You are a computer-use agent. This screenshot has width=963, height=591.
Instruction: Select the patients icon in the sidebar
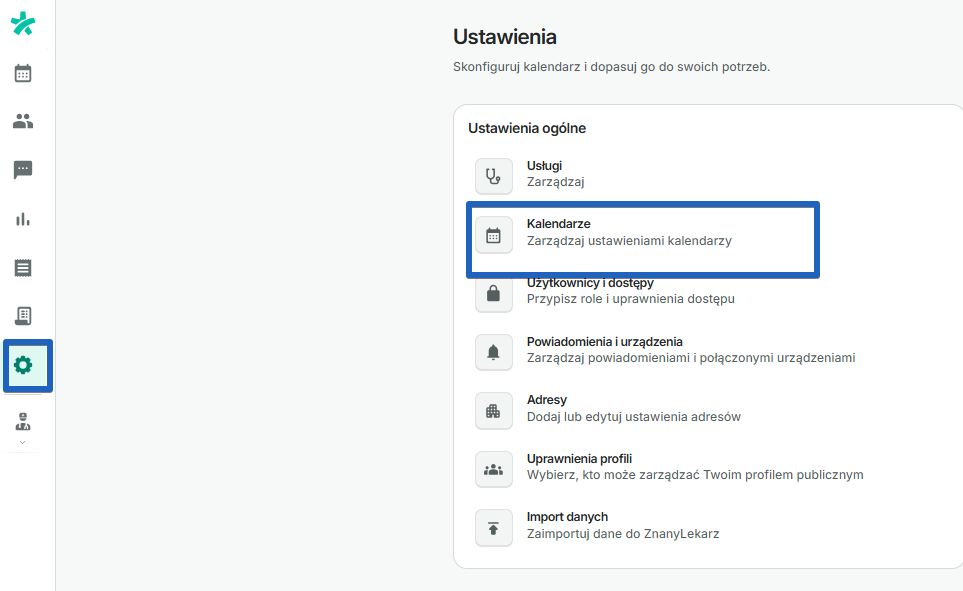[x=22, y=121]
